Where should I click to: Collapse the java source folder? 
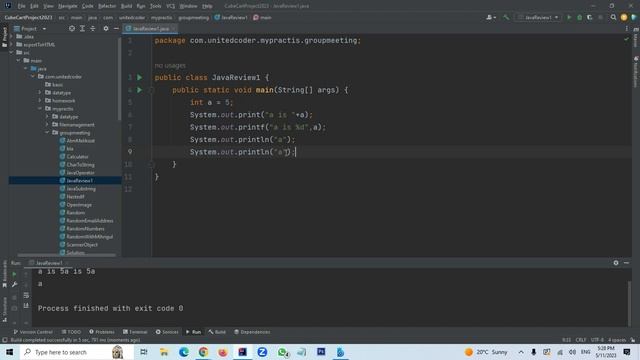tap(26, 69)
